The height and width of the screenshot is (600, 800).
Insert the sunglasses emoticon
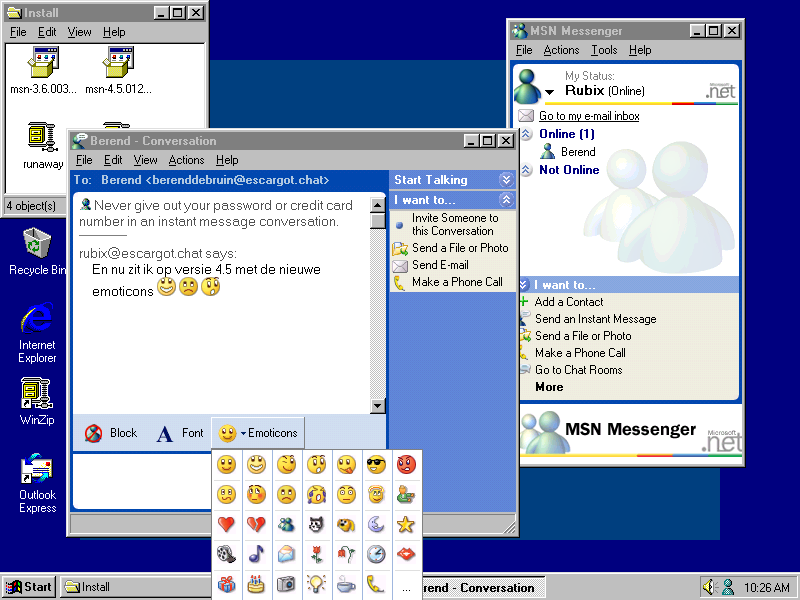click(376, 465)
